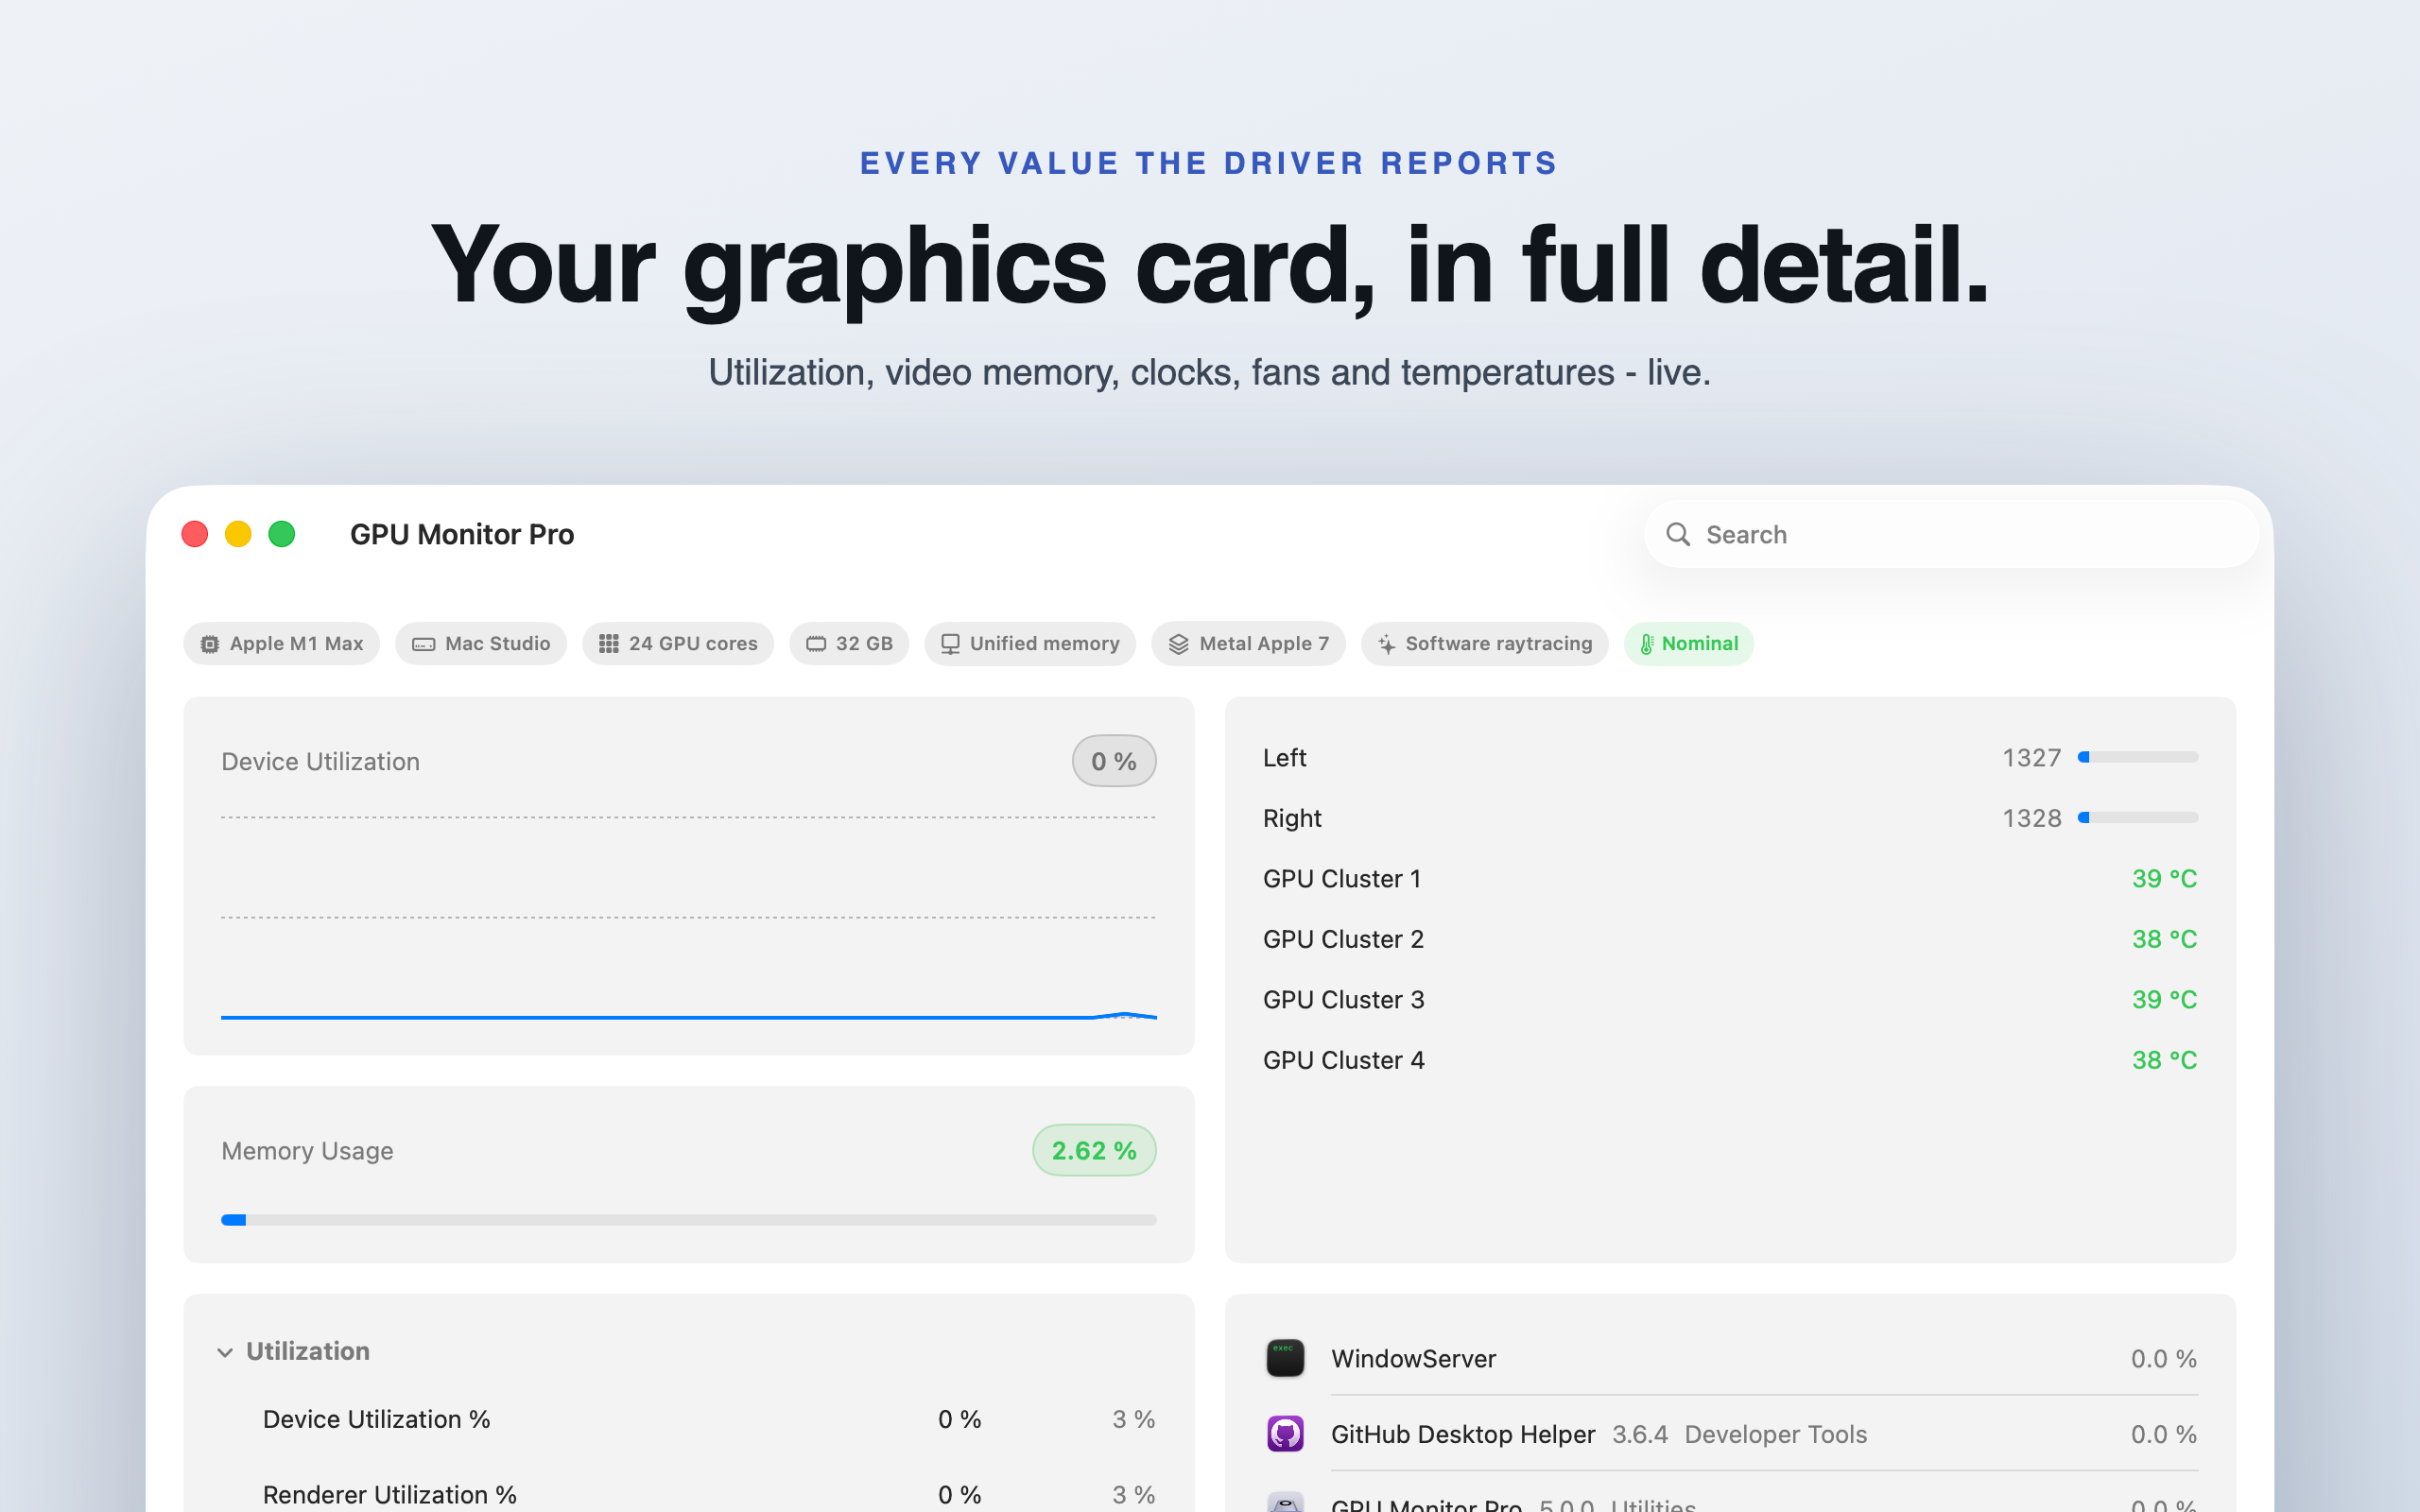Click the GPU Cluster 4 row label
The width and height of the screenshot is (2420, 1512).
[x=1343, y=1060]
